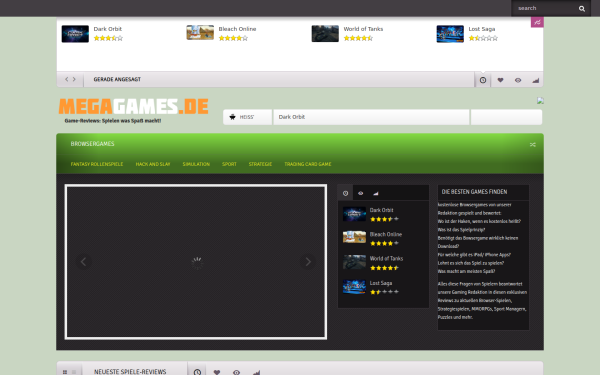Switch to list view in Neueste Spiele-Reviews

click(74, 372)
